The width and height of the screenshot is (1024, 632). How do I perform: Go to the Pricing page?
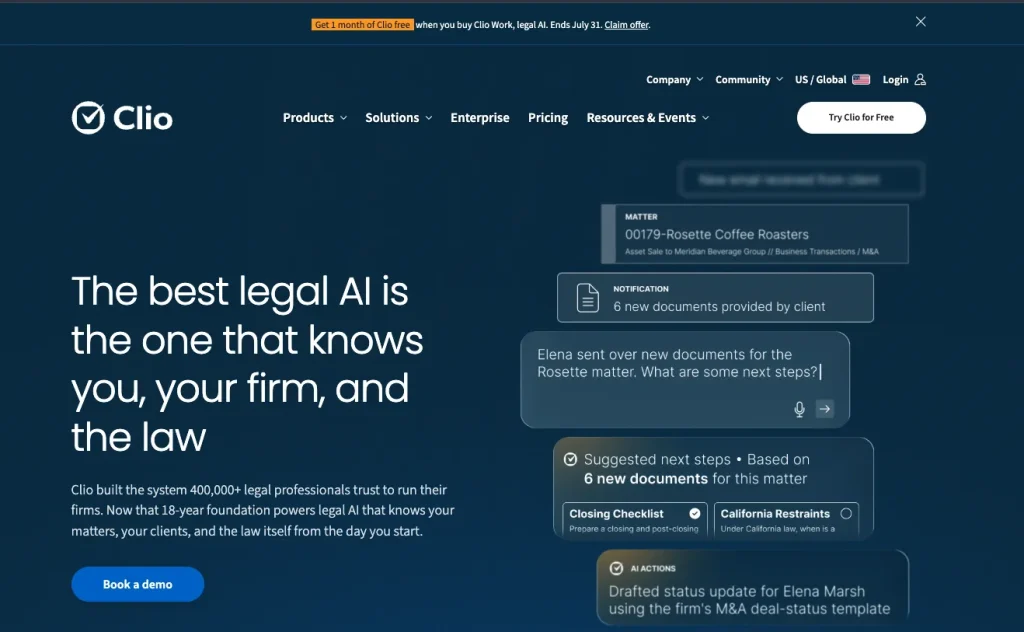click(x=548, y=118)
